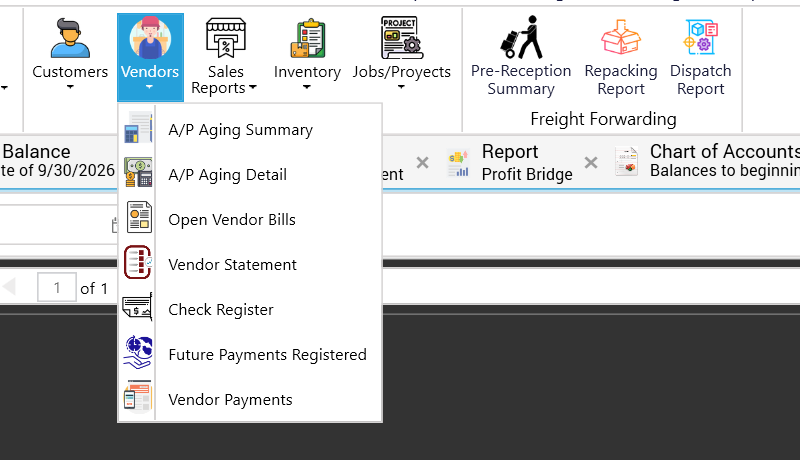Open the Pre-Reception Summary icon
800x460 pixels.
(521, 37)
